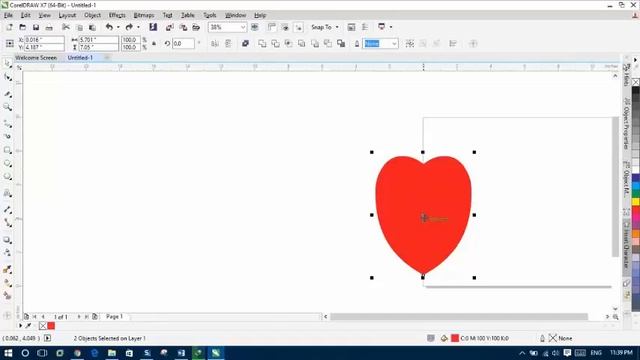Open the undo history arrow
Viewport: 640px width, 360px height.
coord(118,27)
